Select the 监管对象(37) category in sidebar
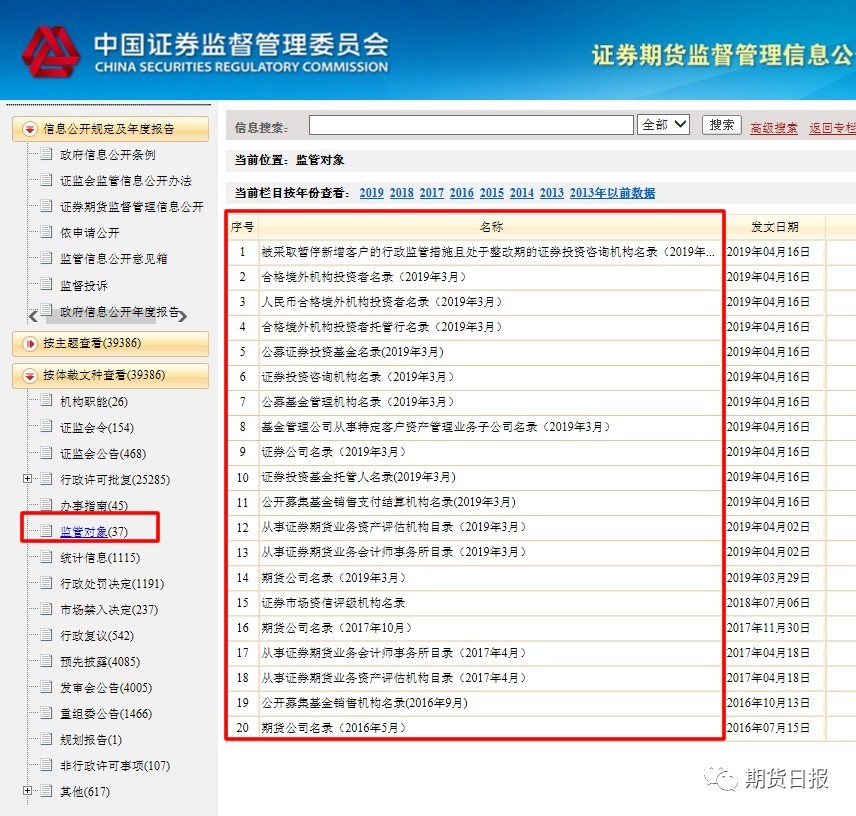The height and width of the screenshot is (816, 856). point(93,532)
